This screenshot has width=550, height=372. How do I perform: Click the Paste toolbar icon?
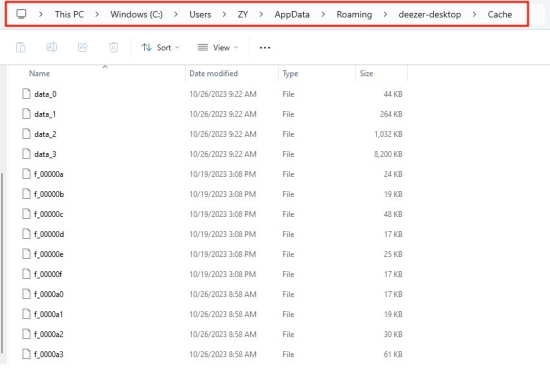pyautogui.click(x=21, y=47)
